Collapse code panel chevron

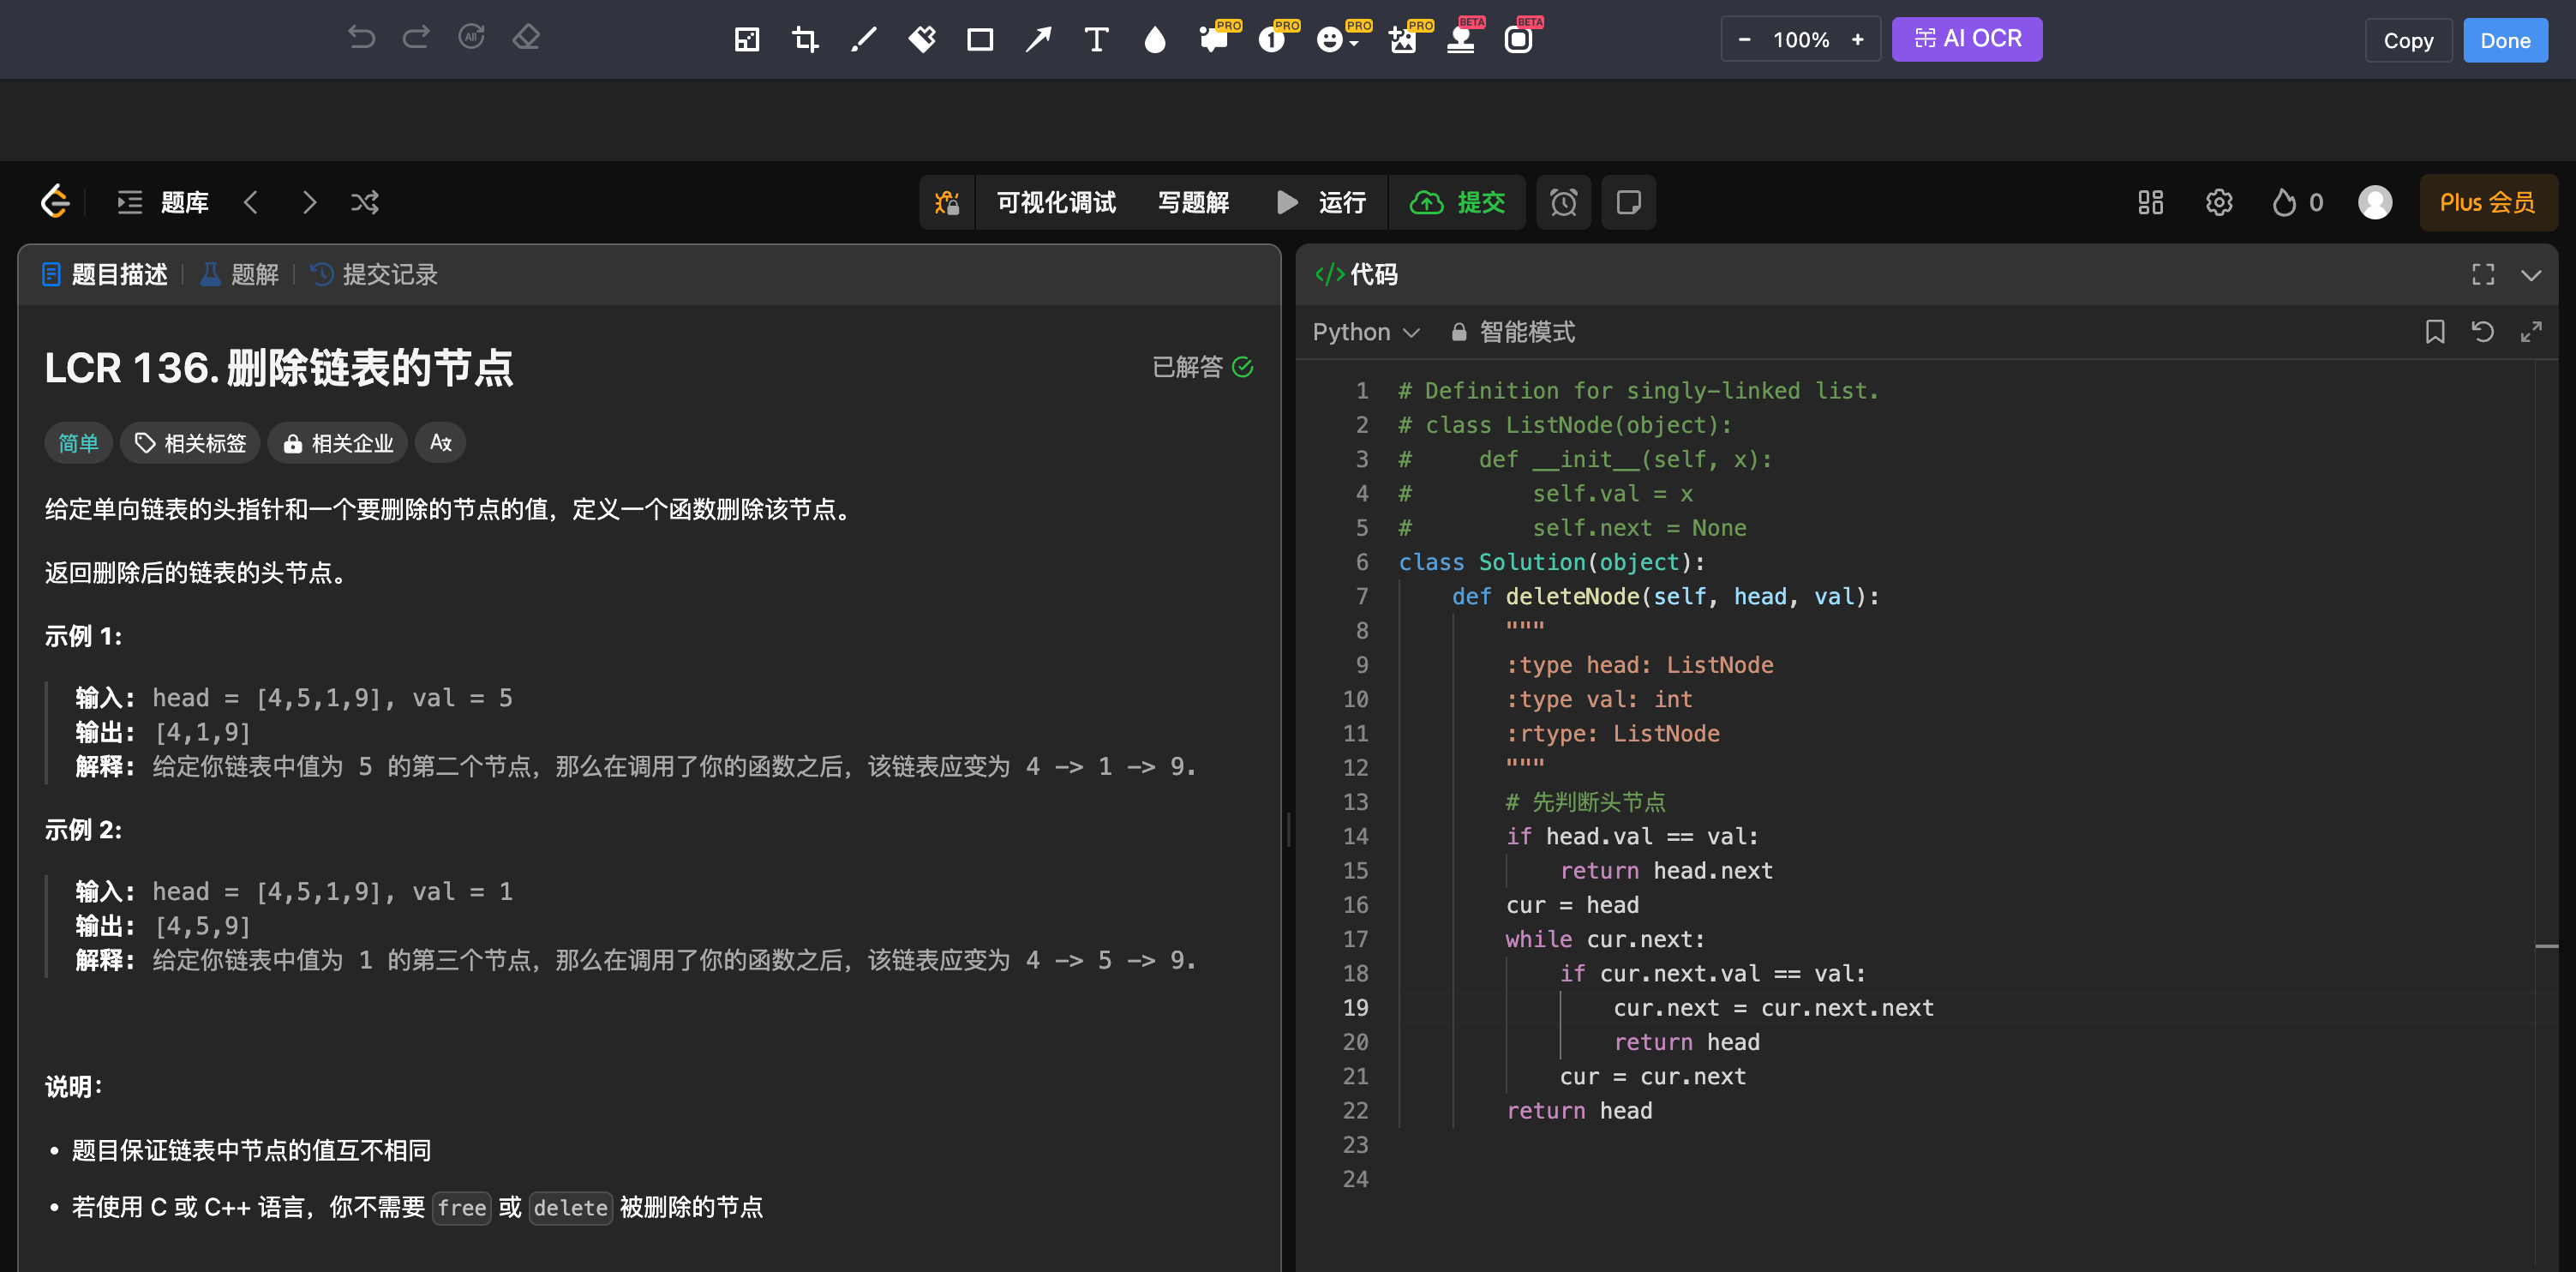2530,275
